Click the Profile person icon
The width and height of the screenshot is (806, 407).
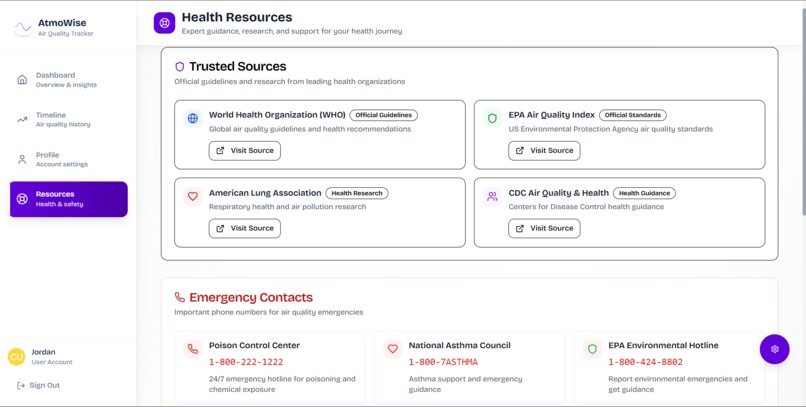(22, 159)
